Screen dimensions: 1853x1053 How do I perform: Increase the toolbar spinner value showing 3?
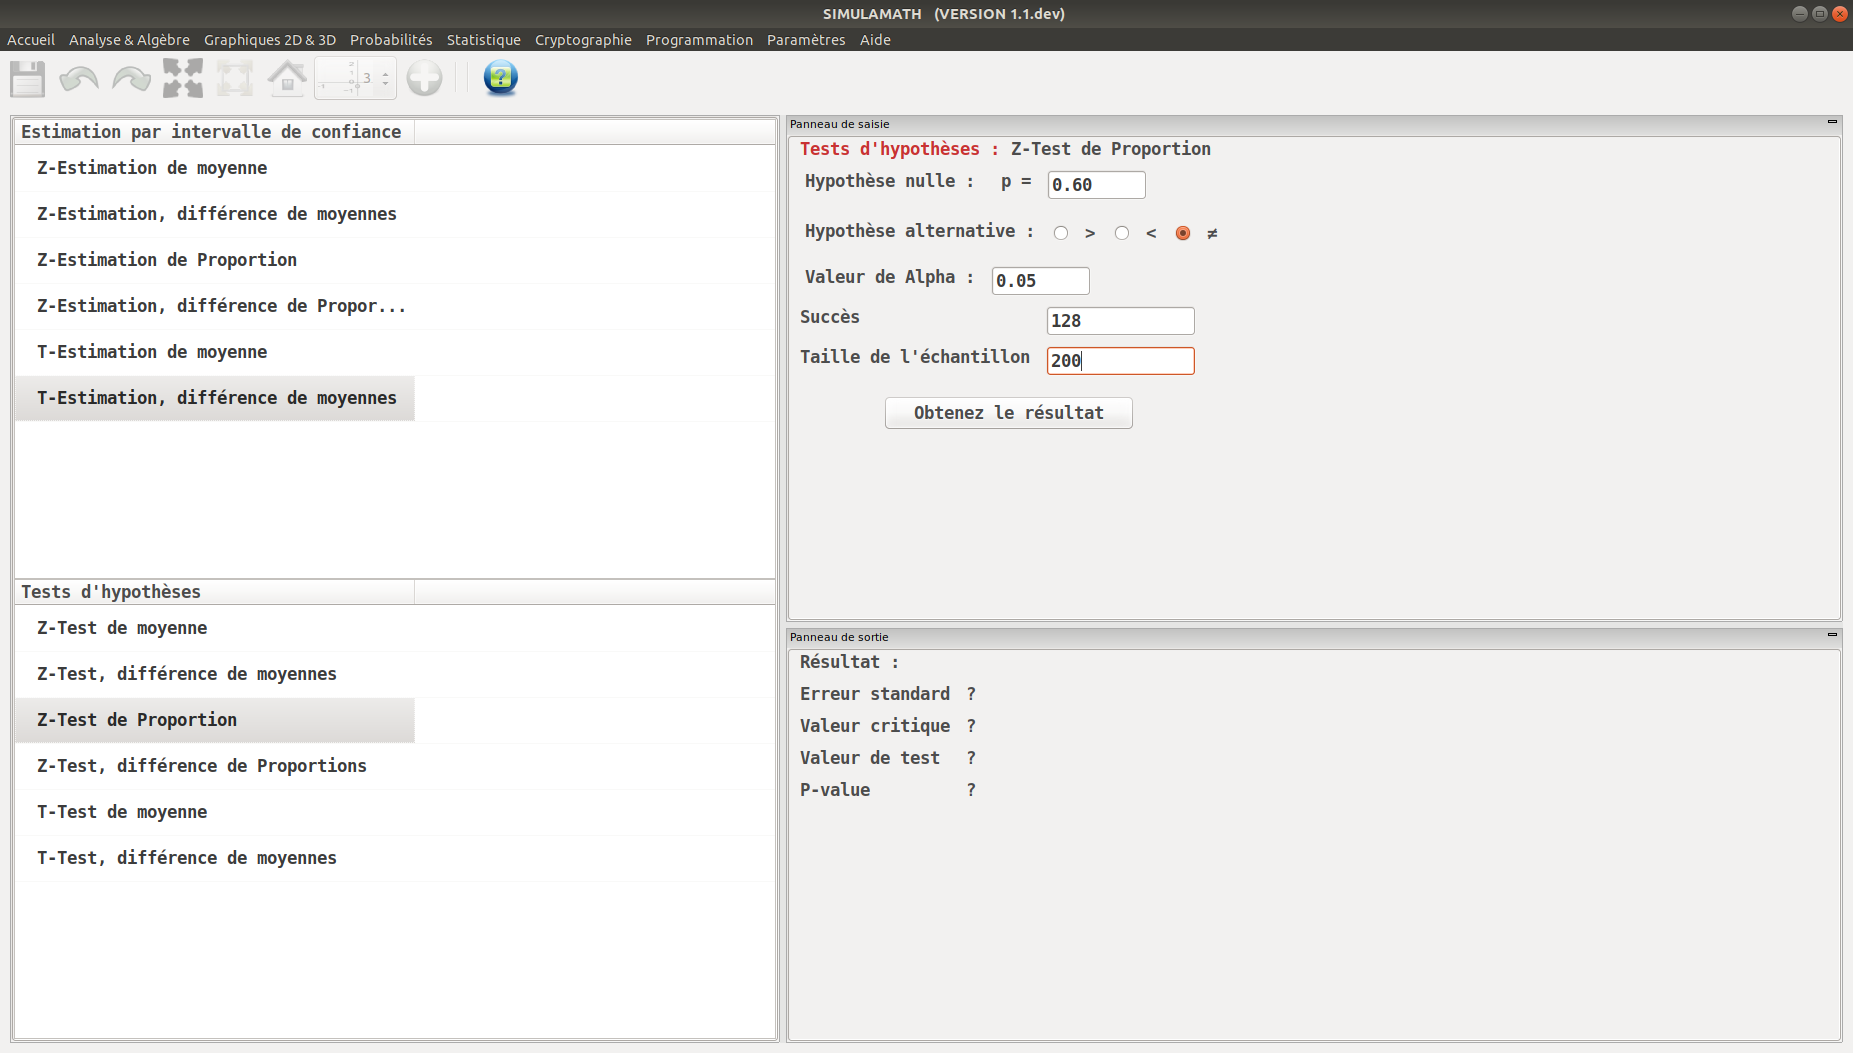click(386, 72)
